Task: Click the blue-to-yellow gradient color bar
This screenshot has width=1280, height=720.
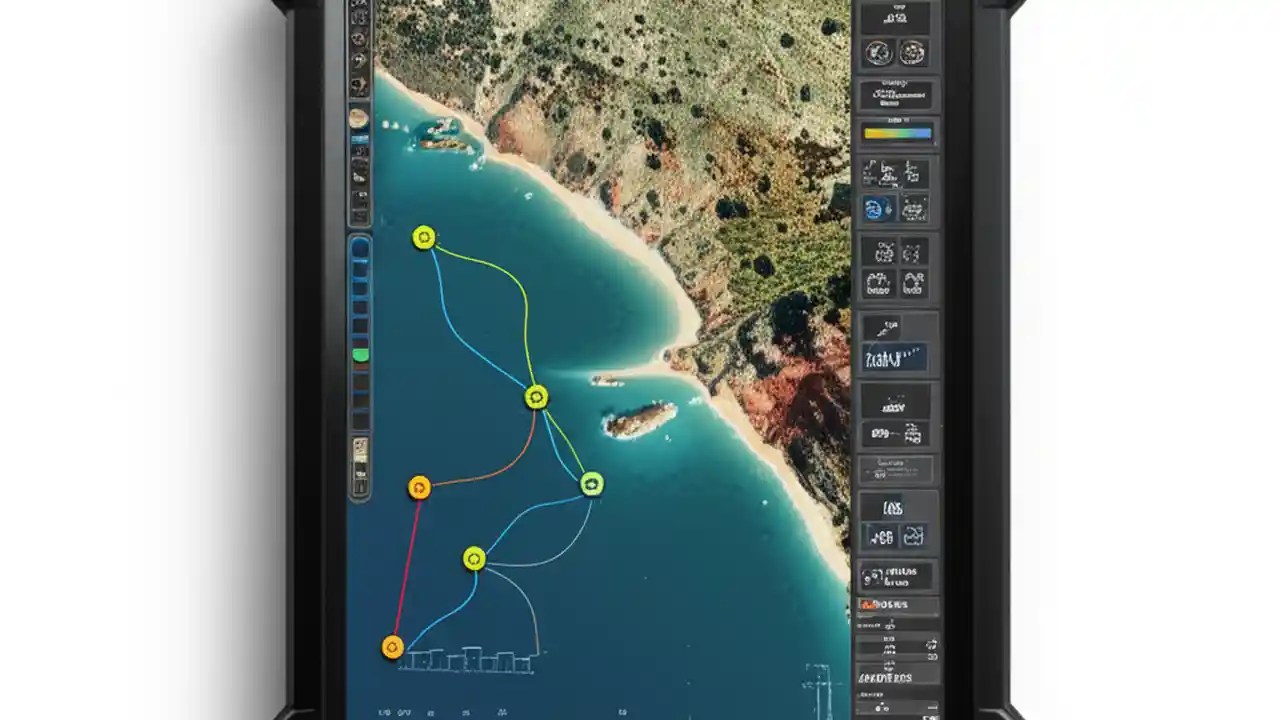Action: (895, 131)
